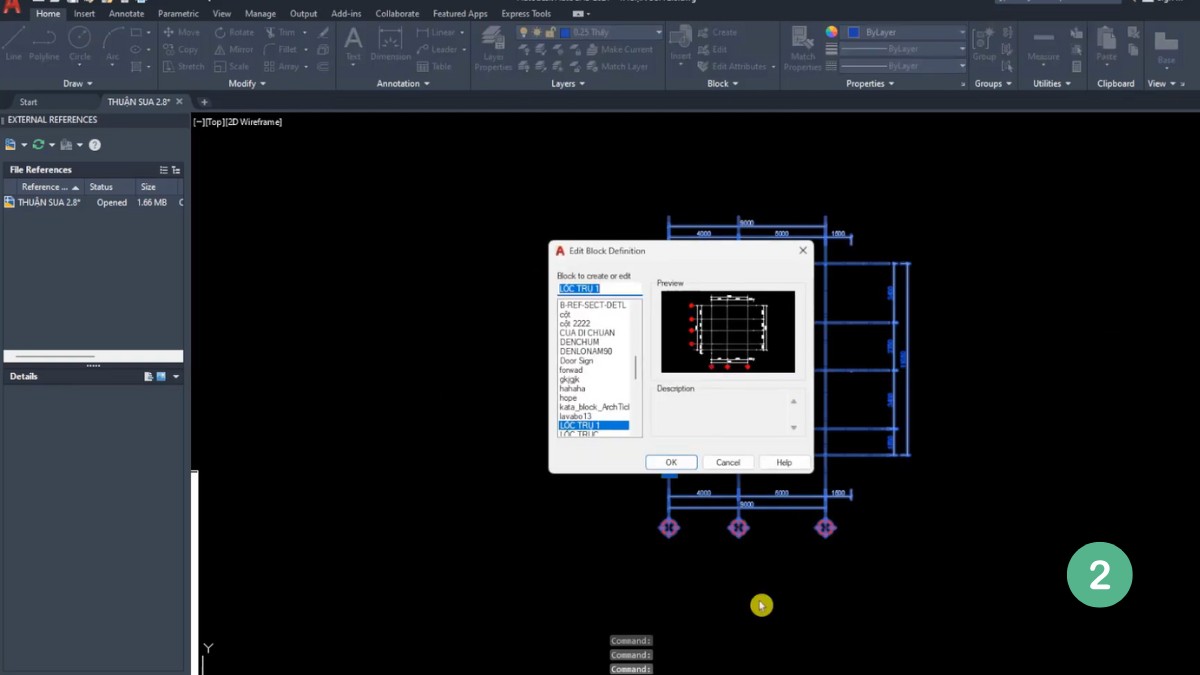Expand the Draw panel flyout

[x=78, y=84]
